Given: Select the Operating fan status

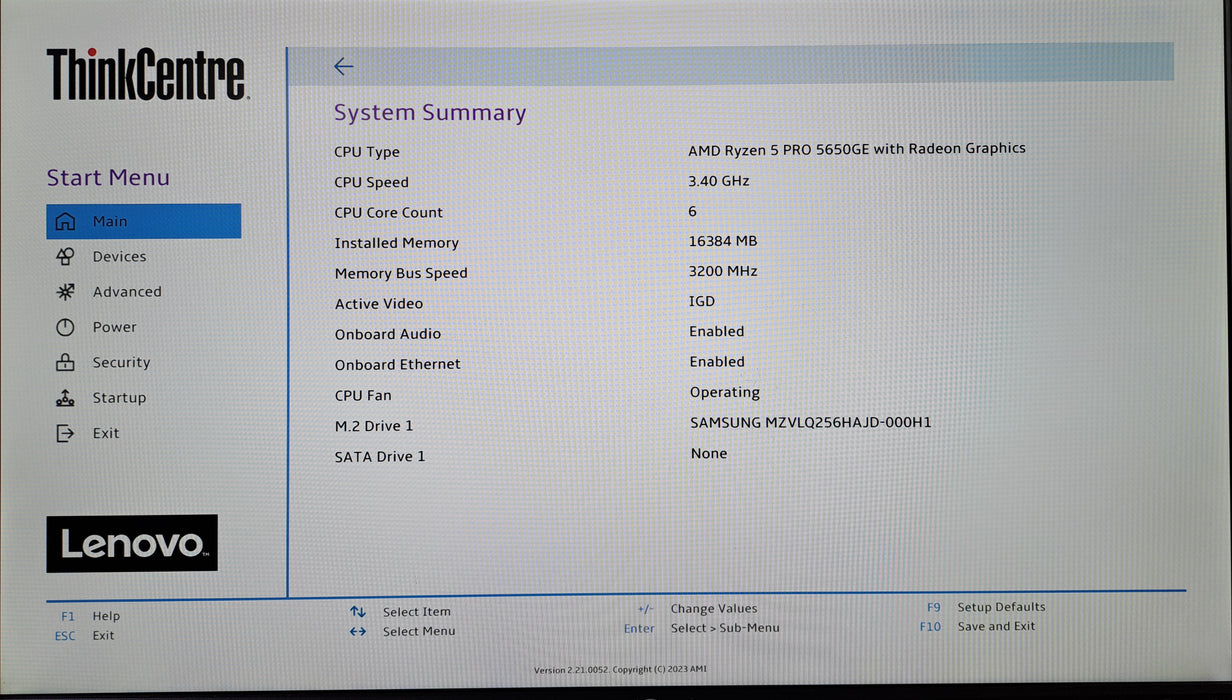Looking at the screenshot, I should 725,393.
